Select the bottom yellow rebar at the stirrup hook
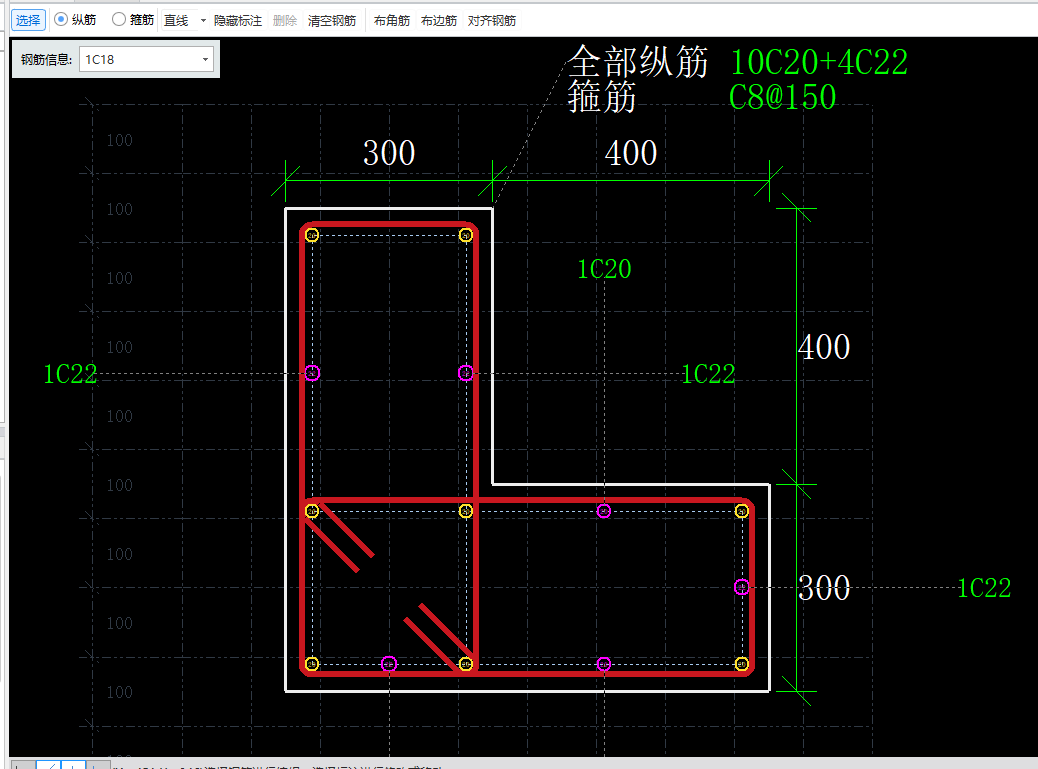 point(465,664)
